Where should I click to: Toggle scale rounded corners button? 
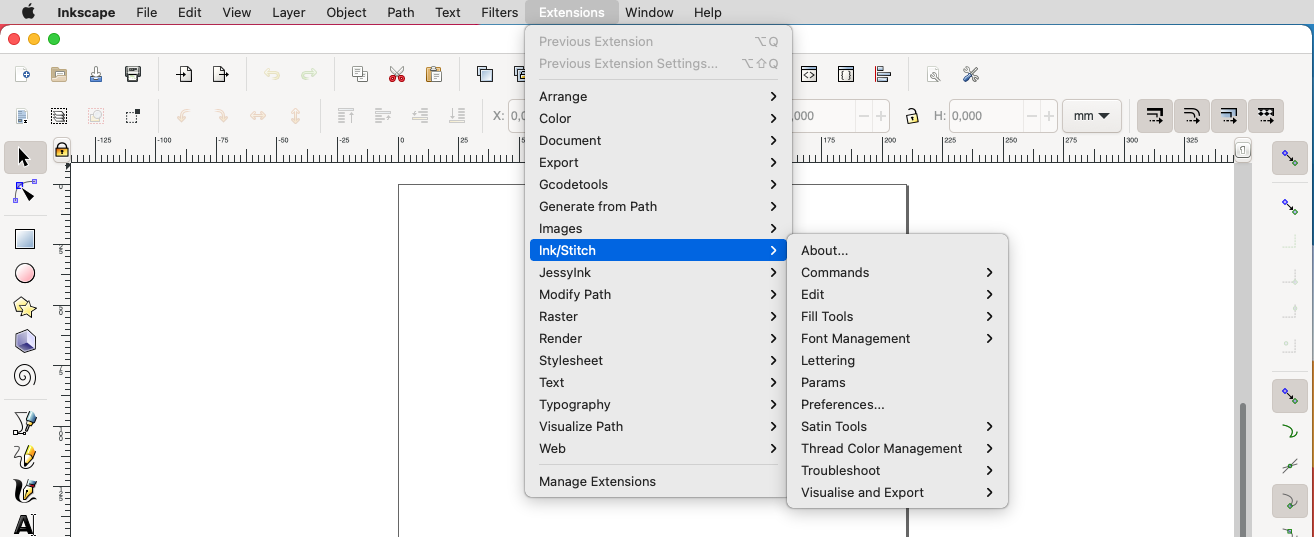click(1191, 116)
